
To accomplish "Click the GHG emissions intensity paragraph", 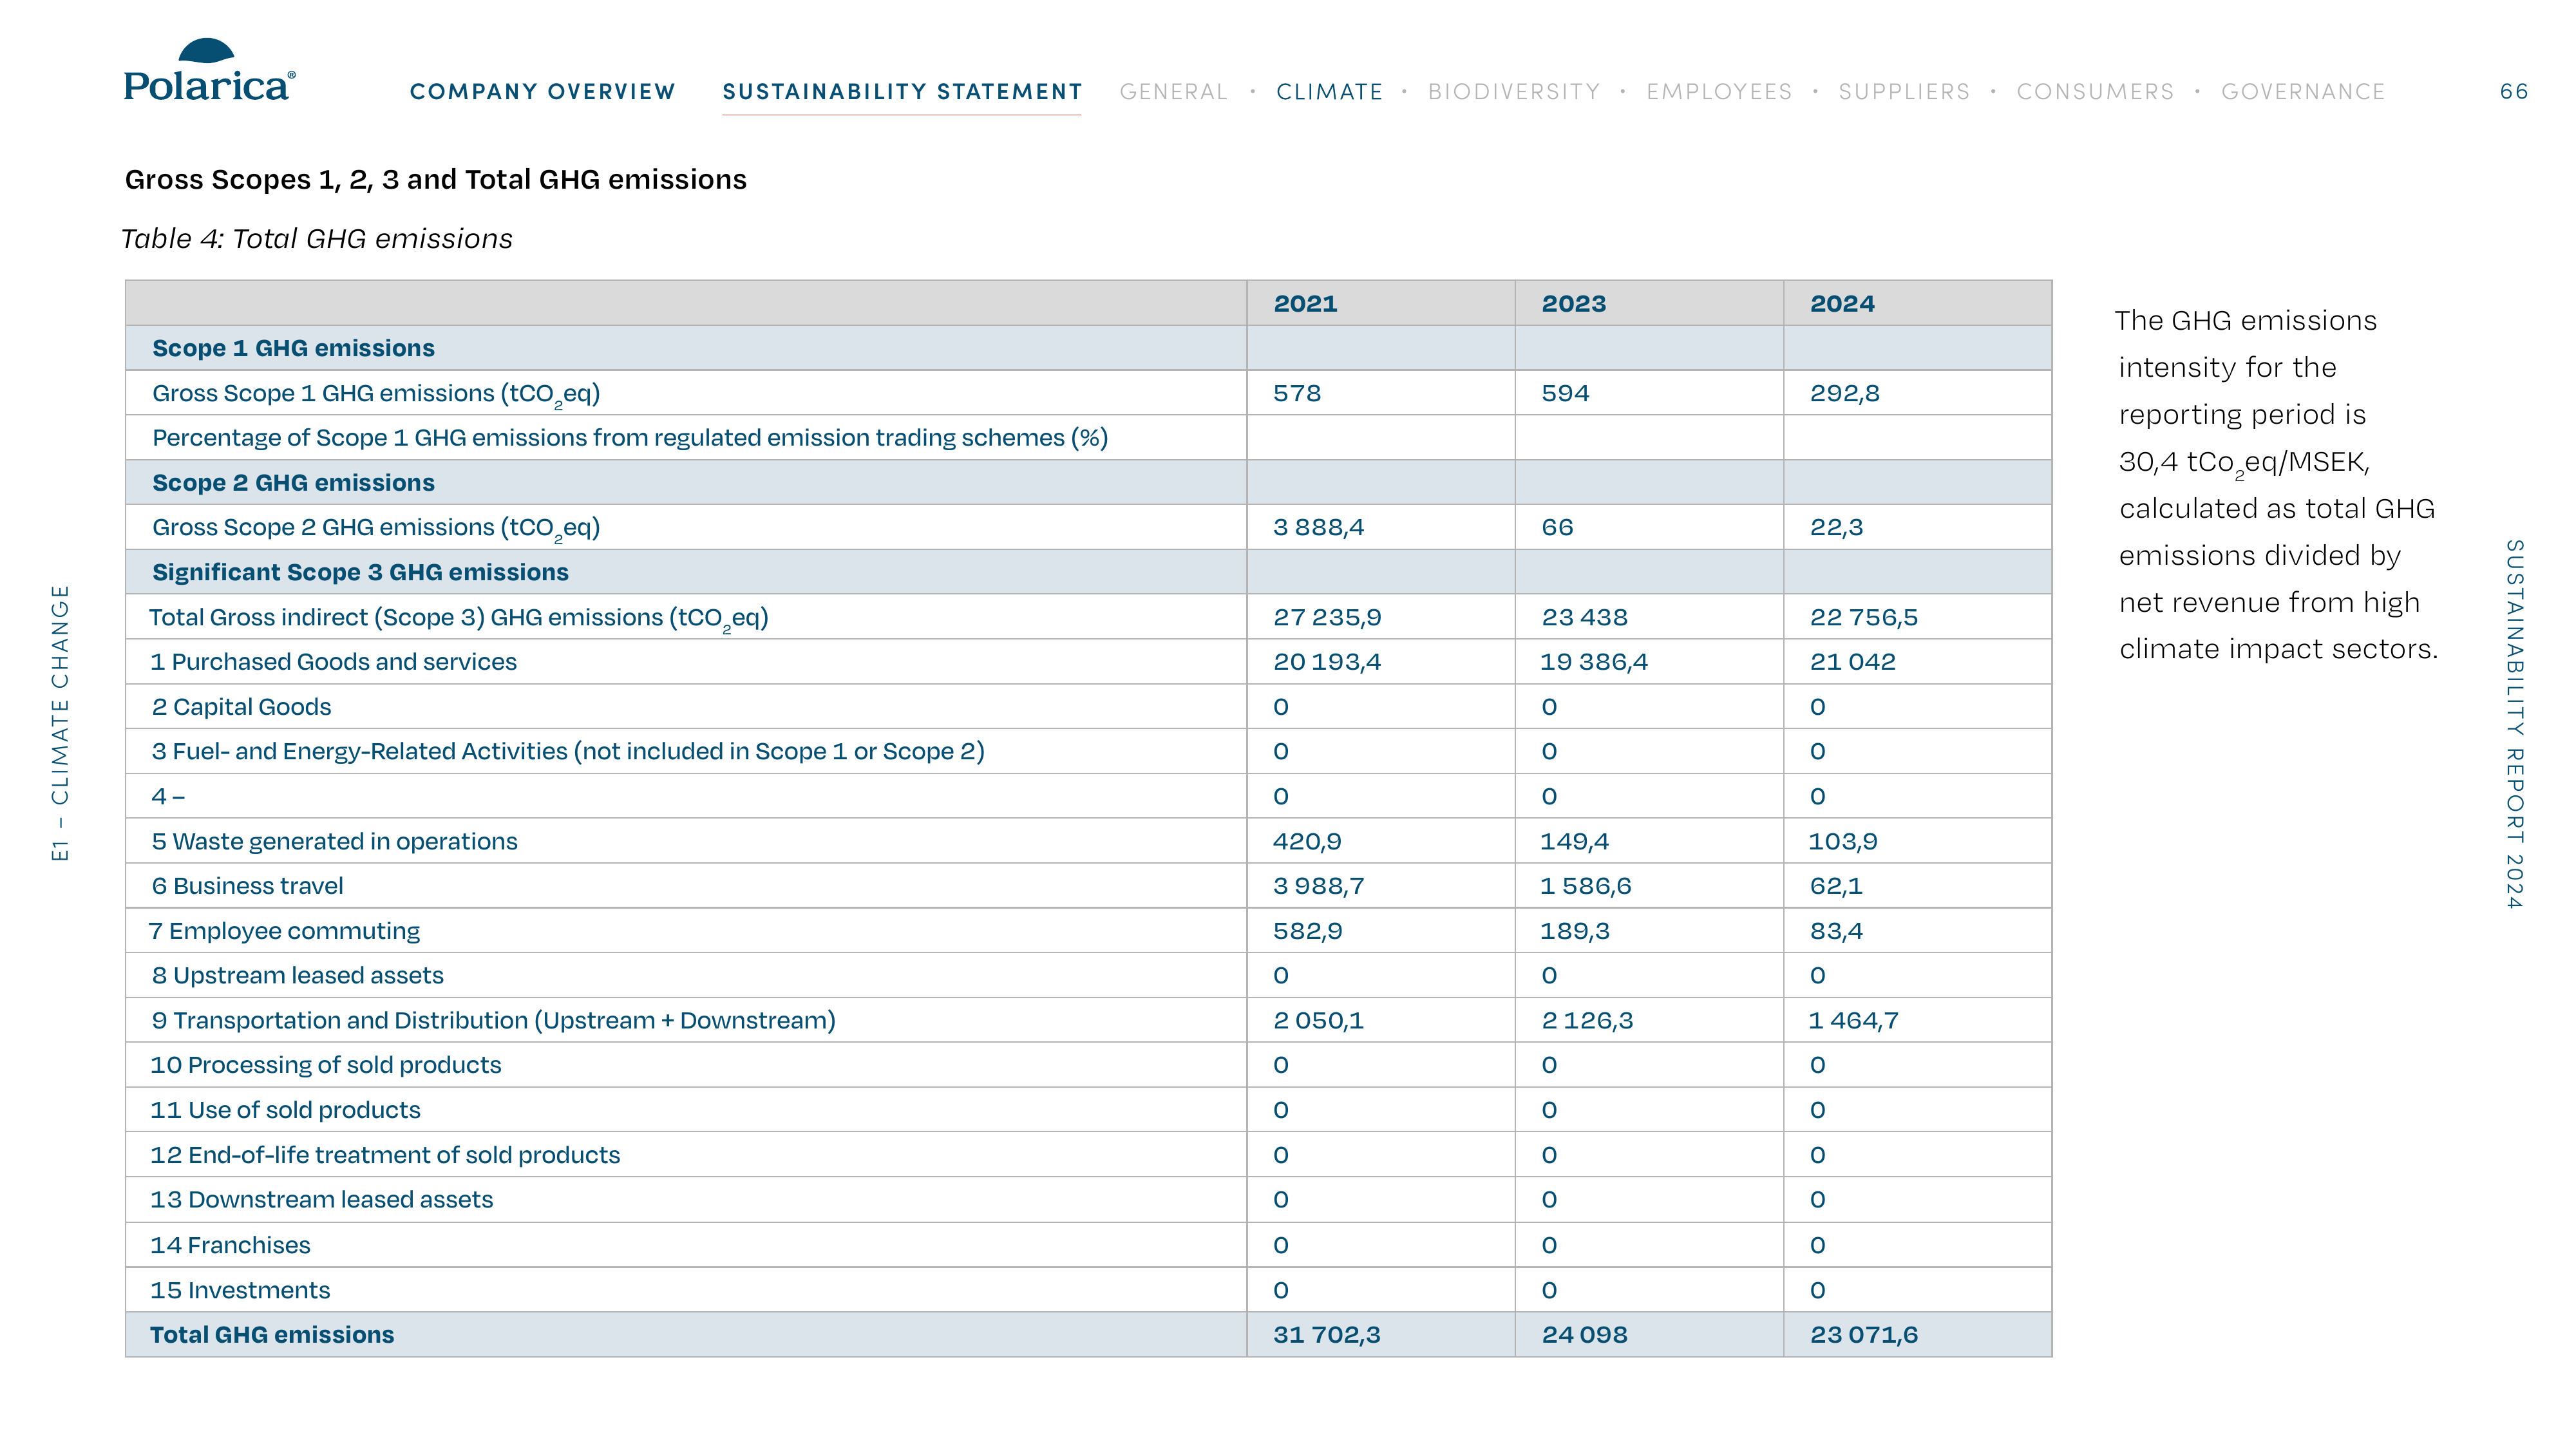I will (x=2278, y=485).
